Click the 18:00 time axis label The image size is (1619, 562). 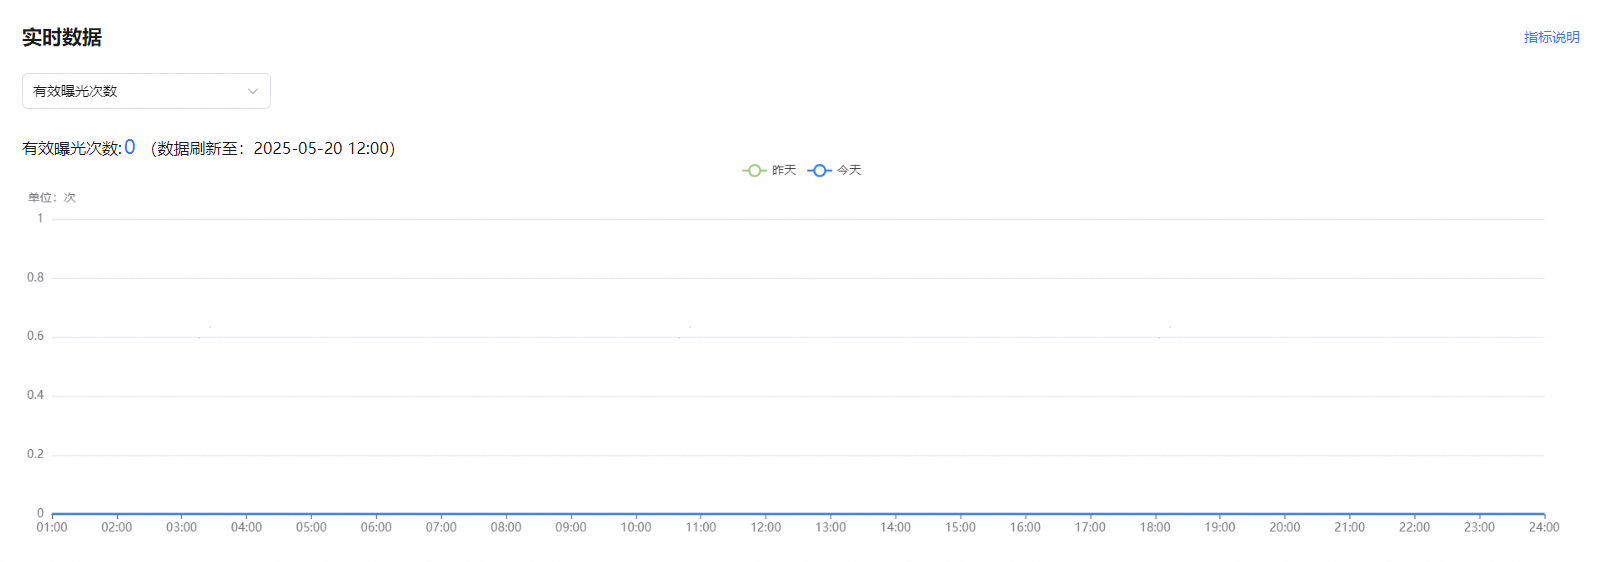pos(1155,527)
